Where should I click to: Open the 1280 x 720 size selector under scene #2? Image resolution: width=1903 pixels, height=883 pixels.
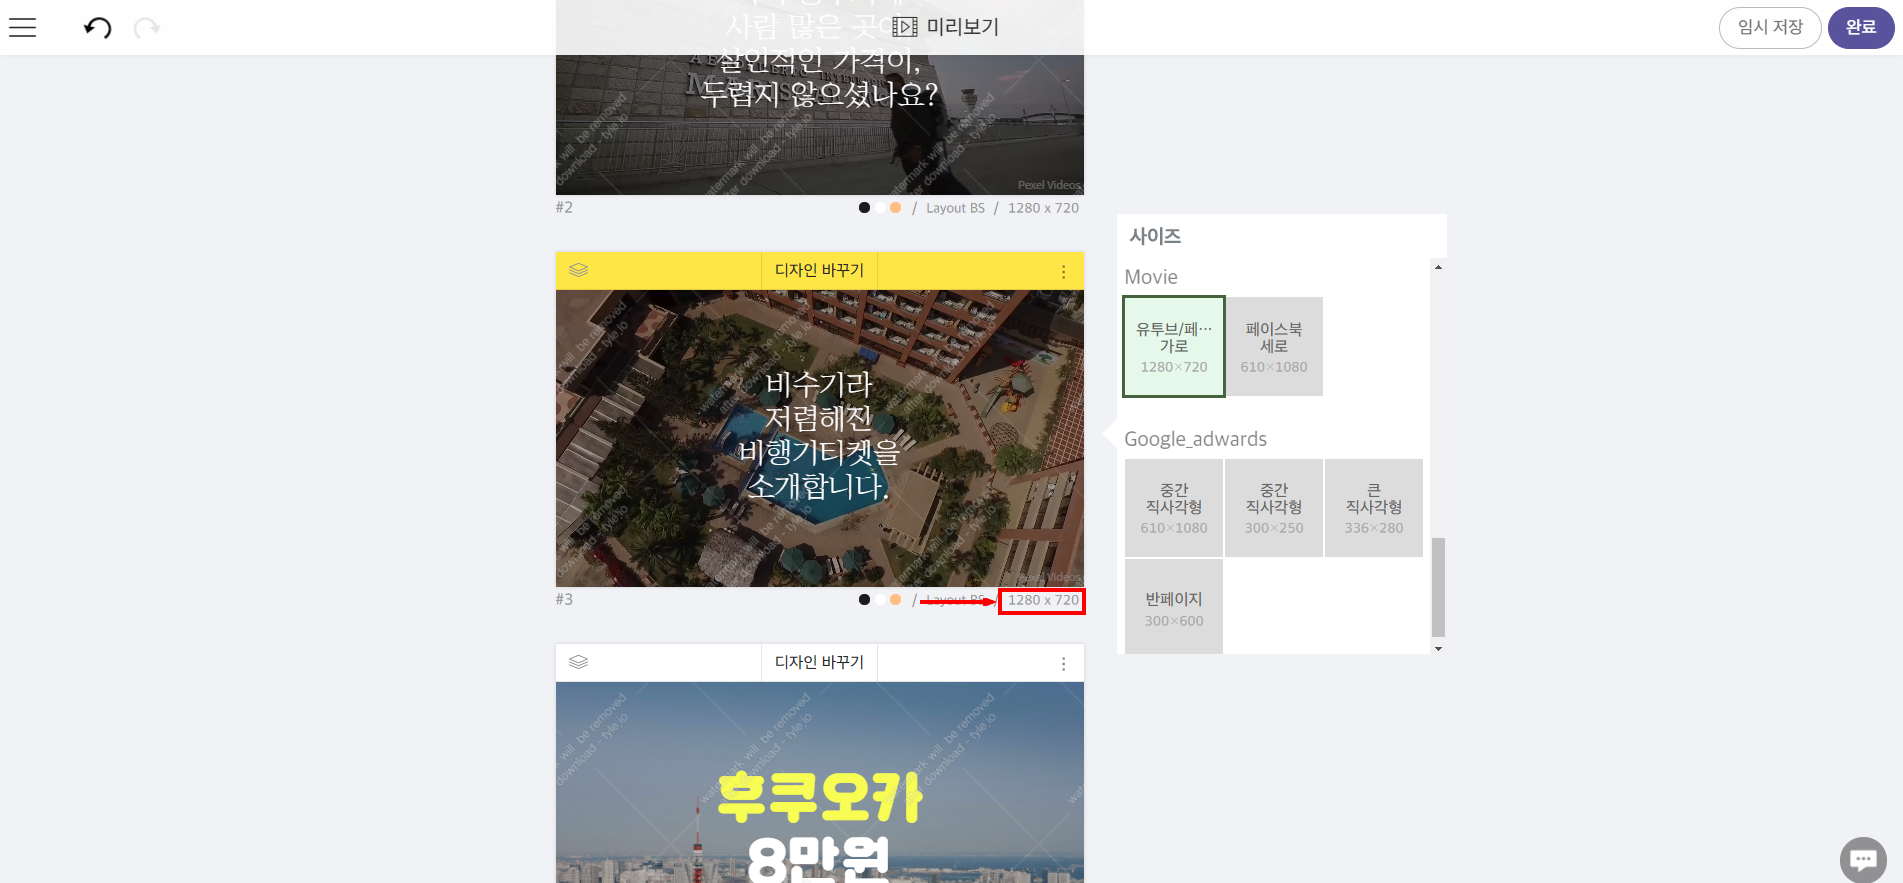[x=1043, y=208]
